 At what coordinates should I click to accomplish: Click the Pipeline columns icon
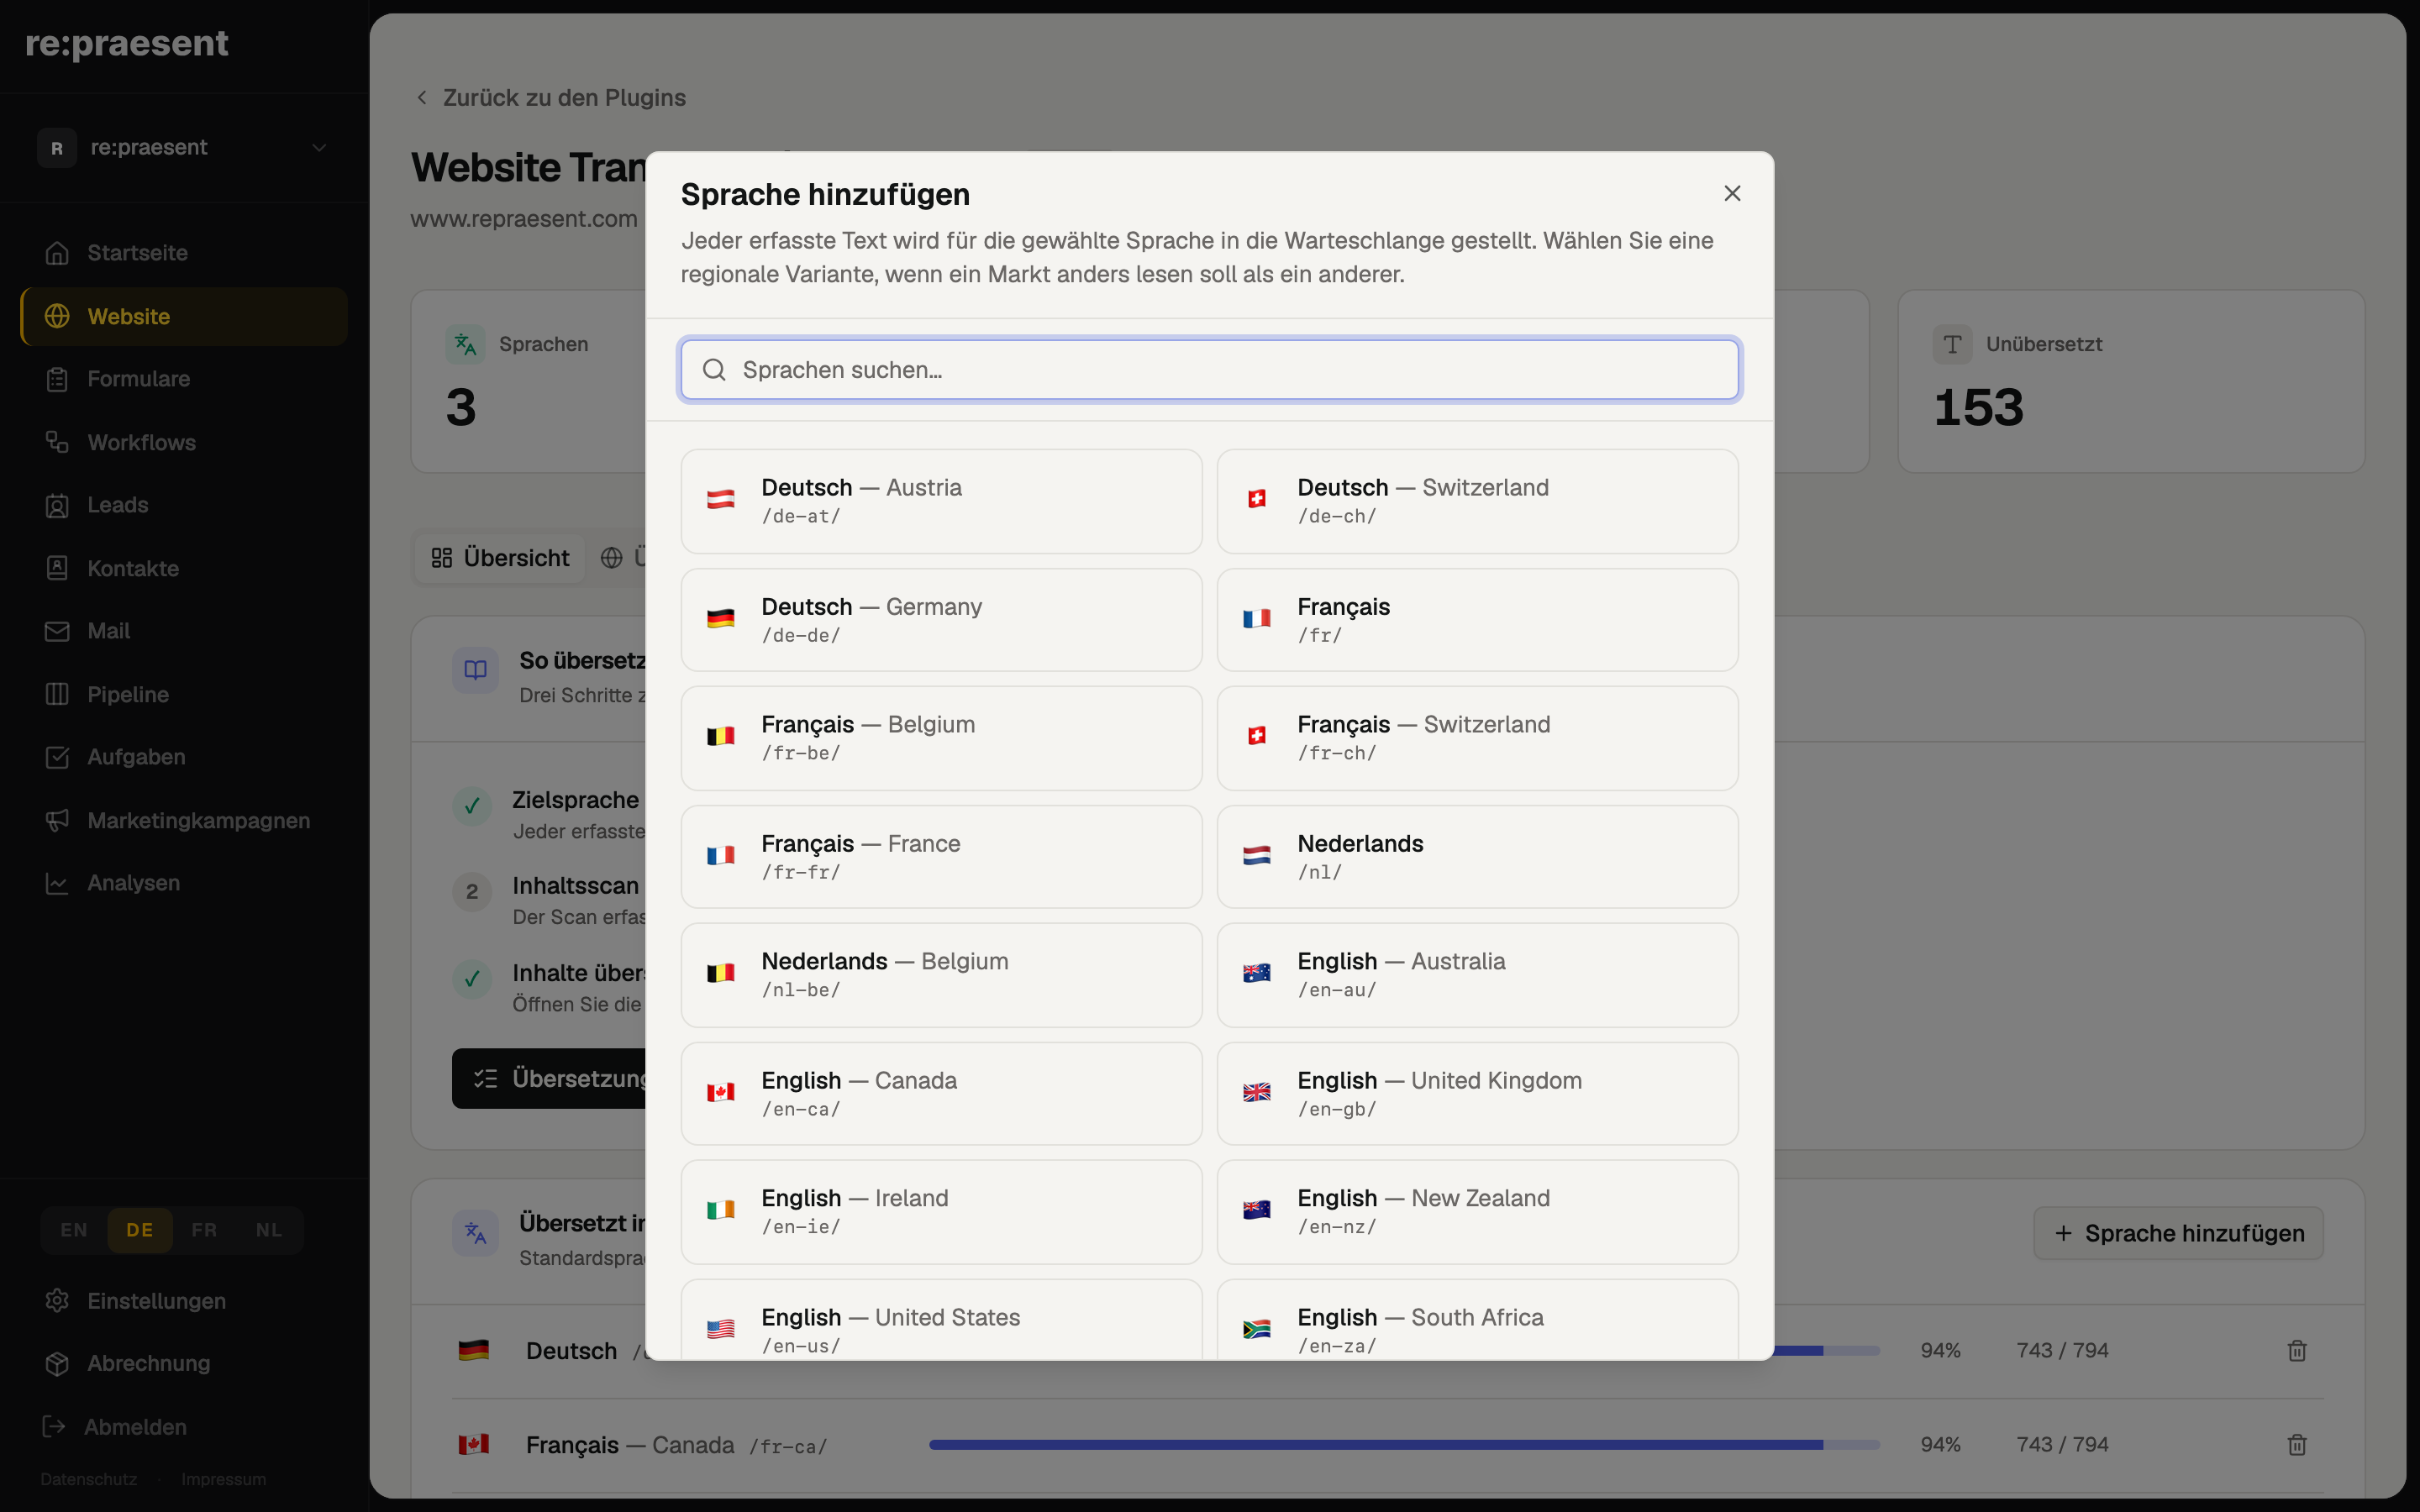pyautogui.click(x=57, y=694)
